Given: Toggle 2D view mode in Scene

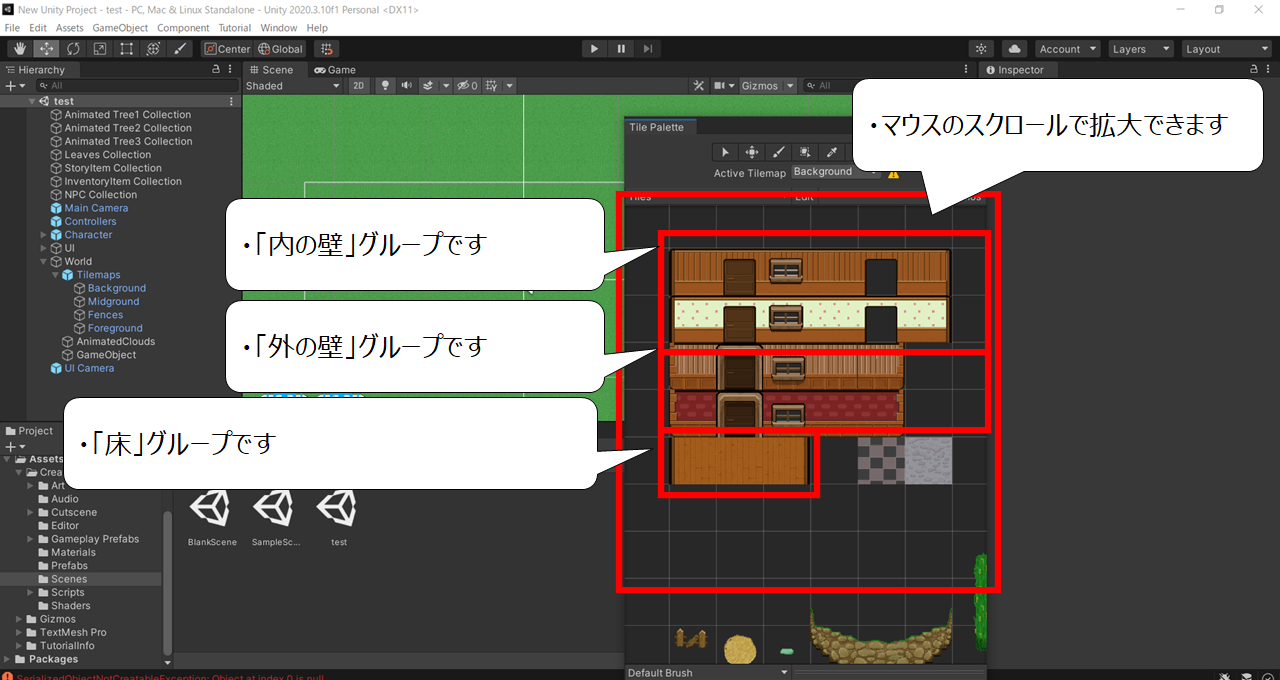Looking at the screenshot, I should pyautogui.click(x=359, y=86).
